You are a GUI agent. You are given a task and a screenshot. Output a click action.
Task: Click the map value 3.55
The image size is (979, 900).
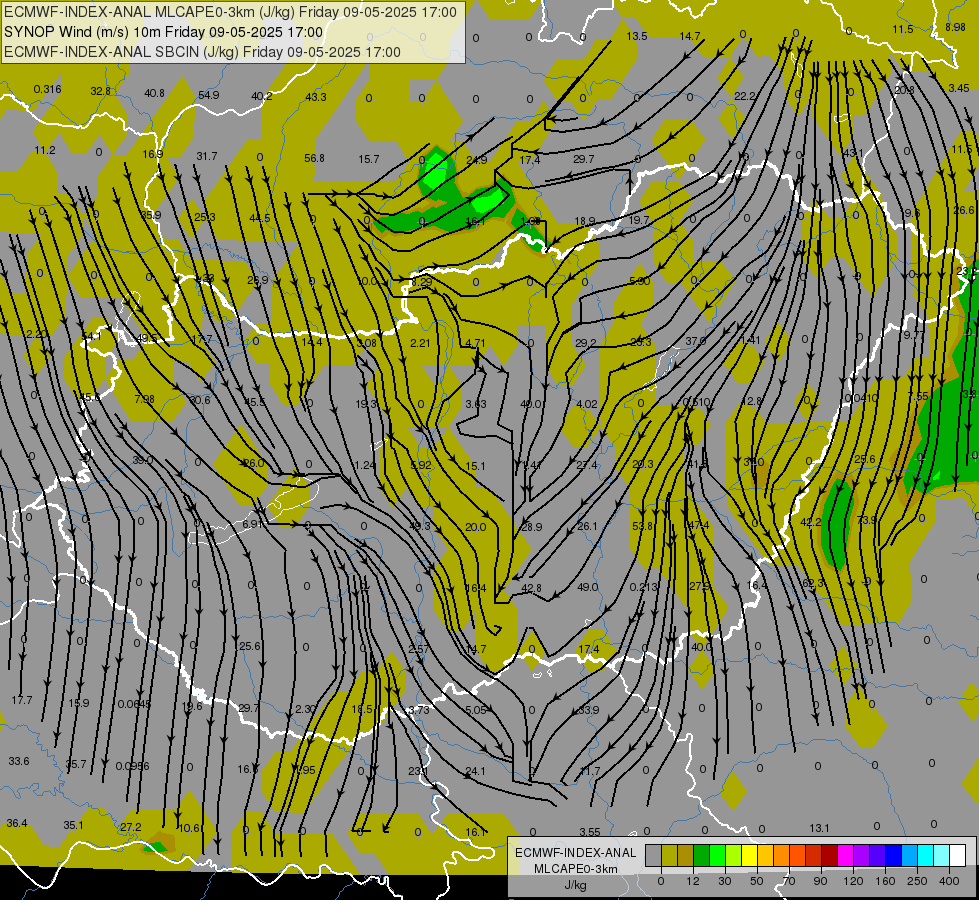[589, 832]
